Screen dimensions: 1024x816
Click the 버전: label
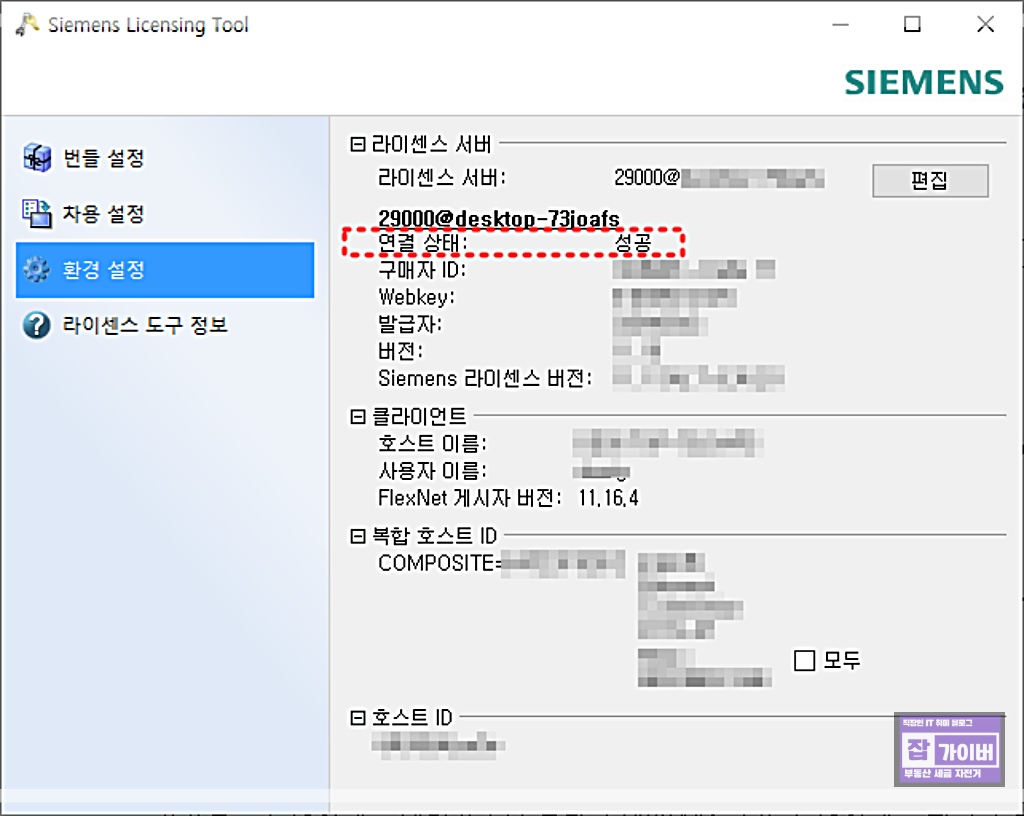(400, 351)
